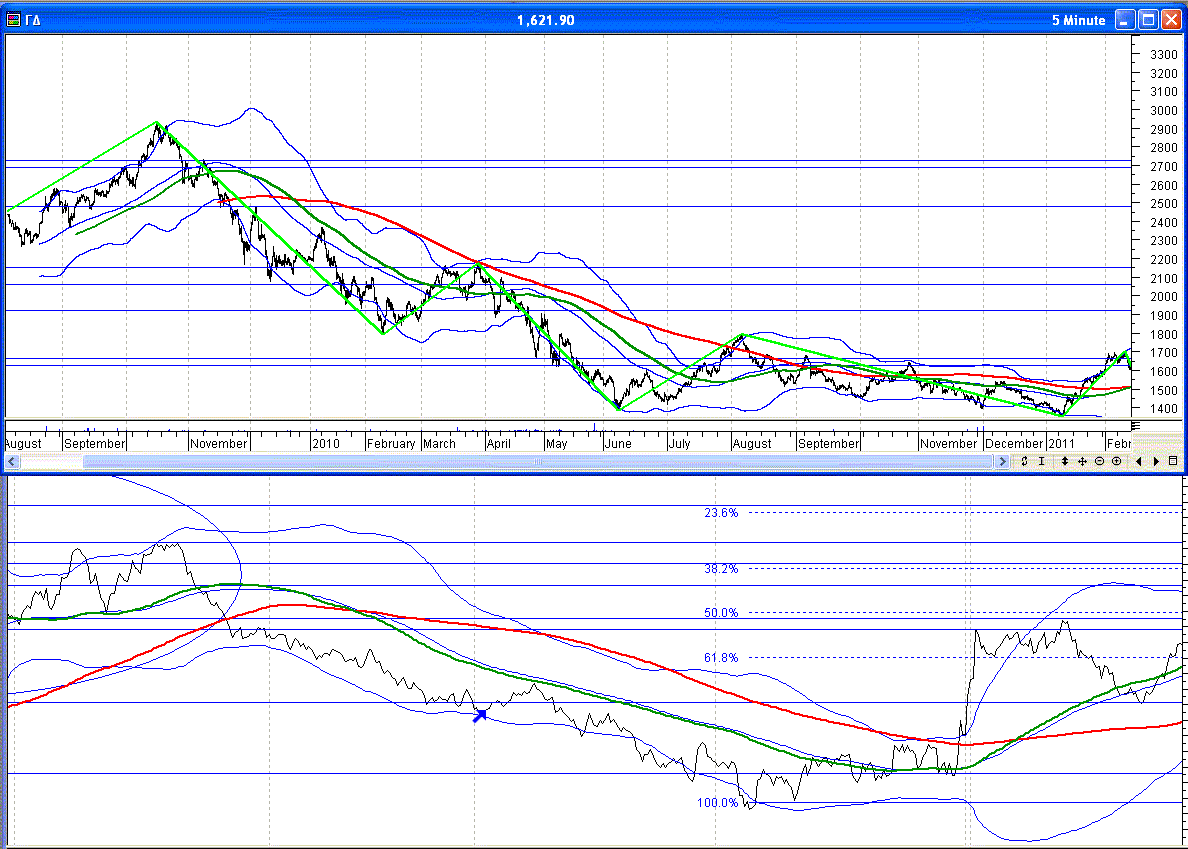Select the 100.0% Fibonacci level label

click(718, 803)
